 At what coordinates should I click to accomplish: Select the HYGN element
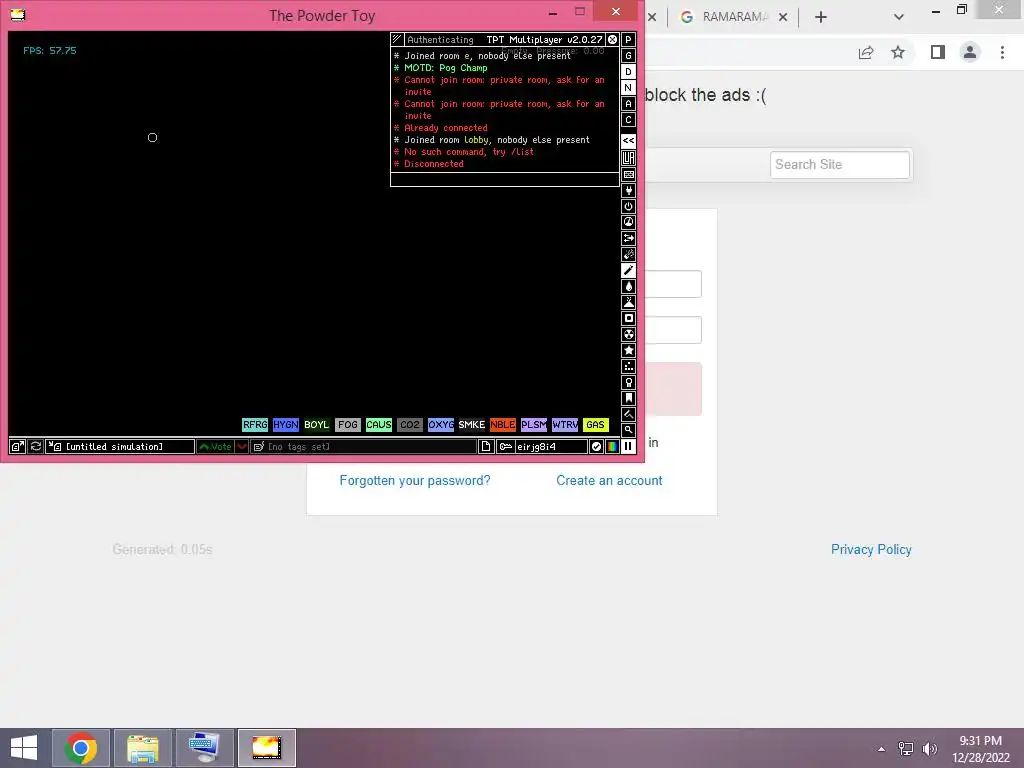point(285,425)
